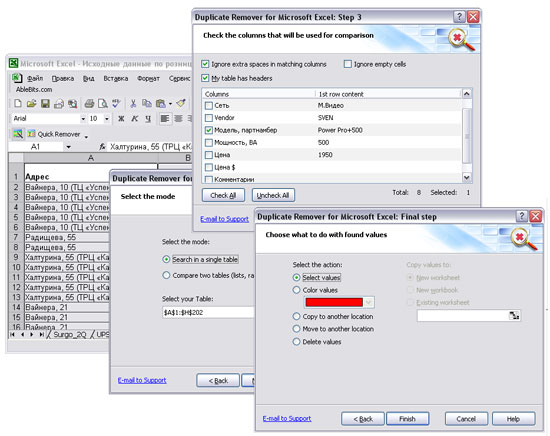550x436 pixels.
Task: Select the Color values radio option
Action: pos(296,290)
